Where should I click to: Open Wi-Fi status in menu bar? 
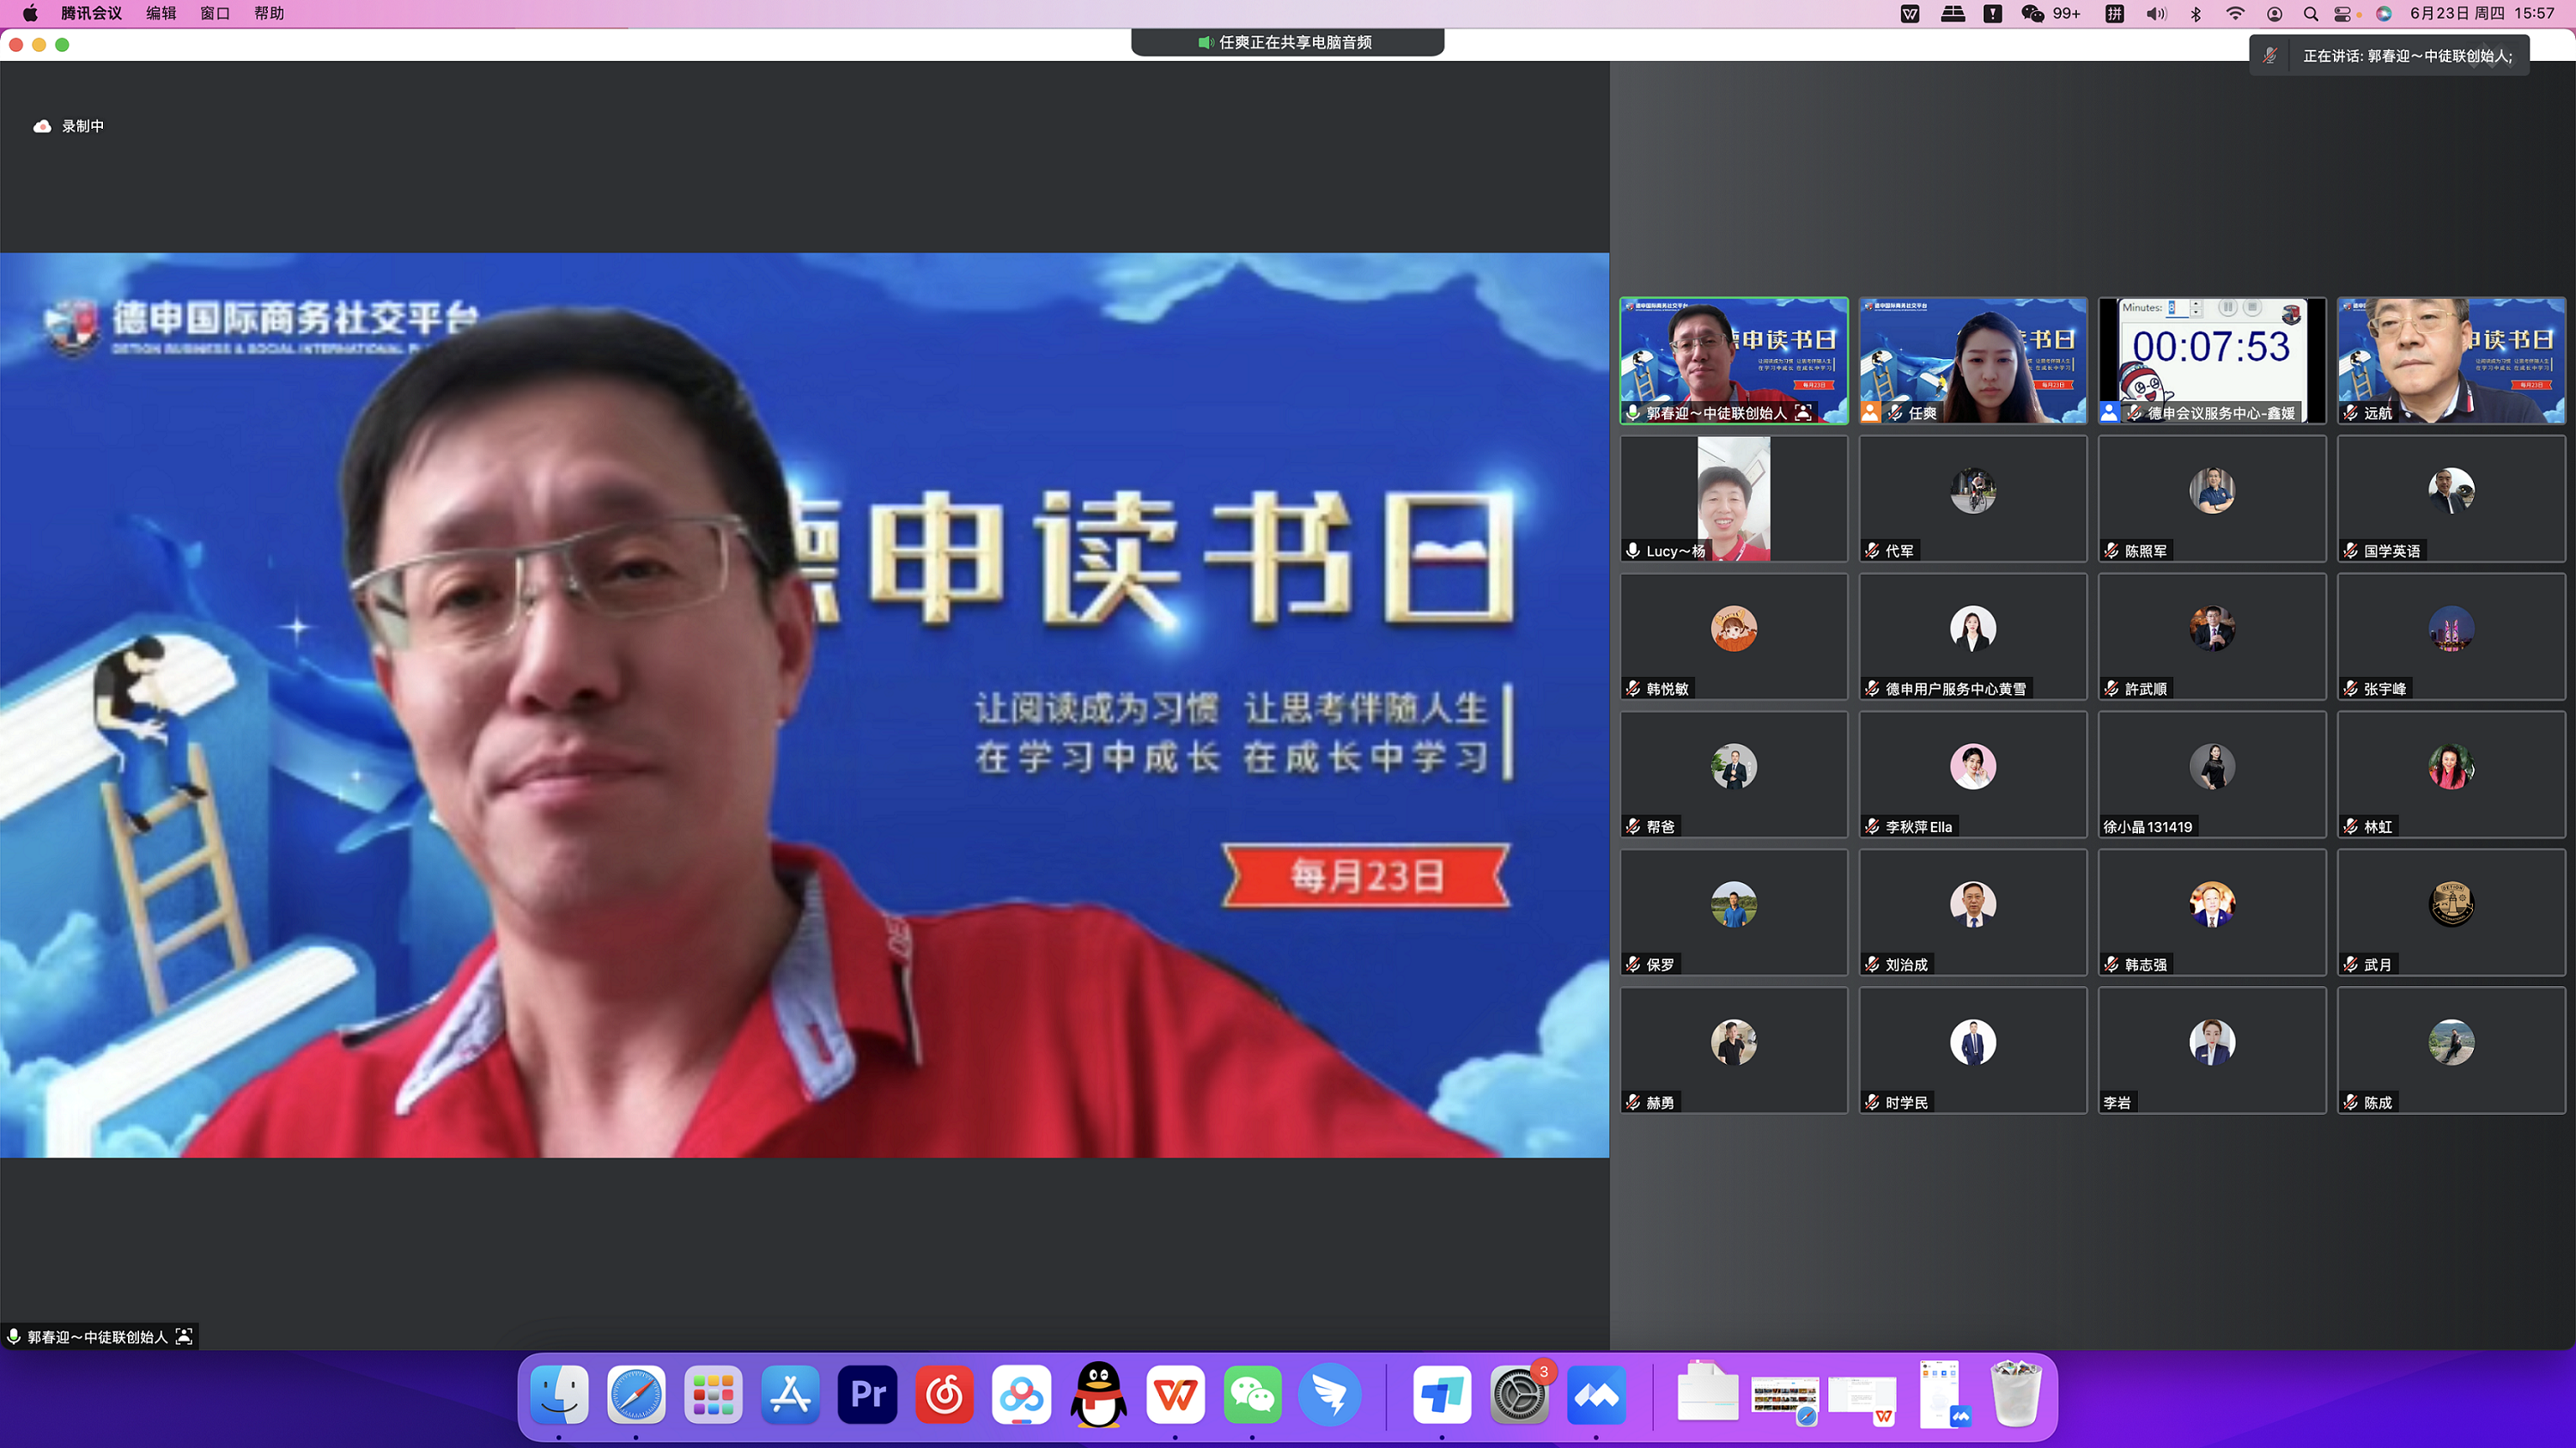[x=2235, y=13]
